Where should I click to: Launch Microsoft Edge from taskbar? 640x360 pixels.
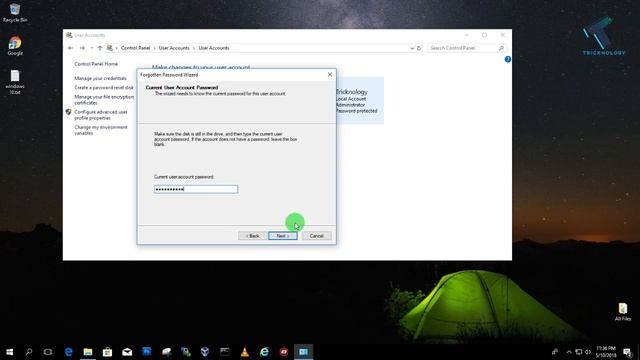coord(68,352)
